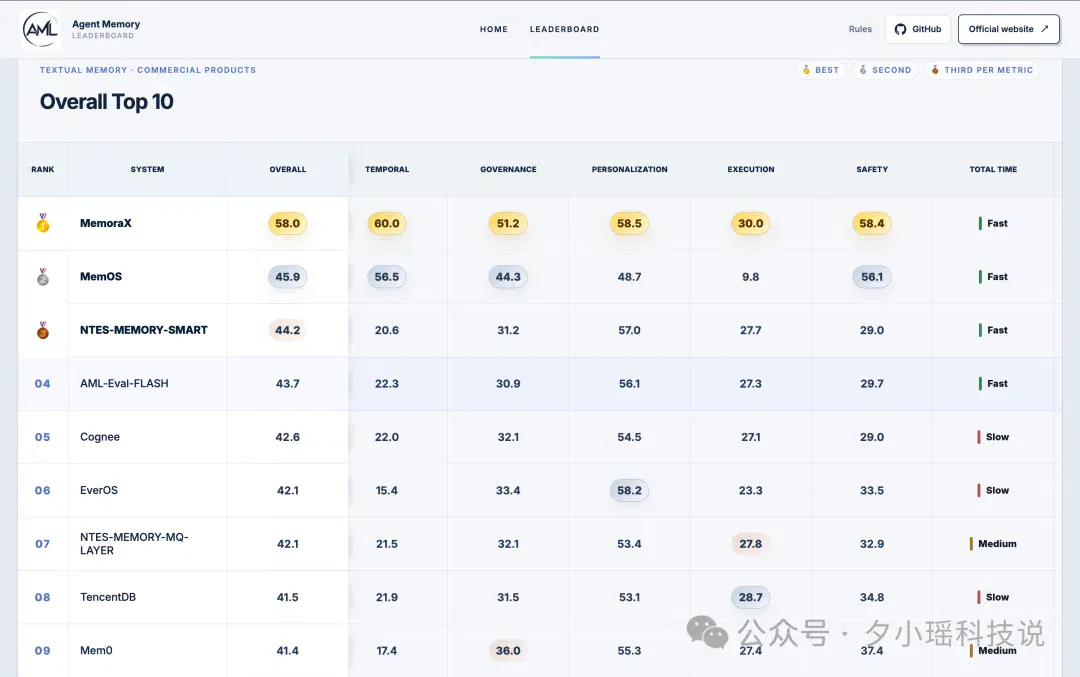Click the 44.2 overall score badge
This screenshot has width=1080, height=677.
pos(287,330)
